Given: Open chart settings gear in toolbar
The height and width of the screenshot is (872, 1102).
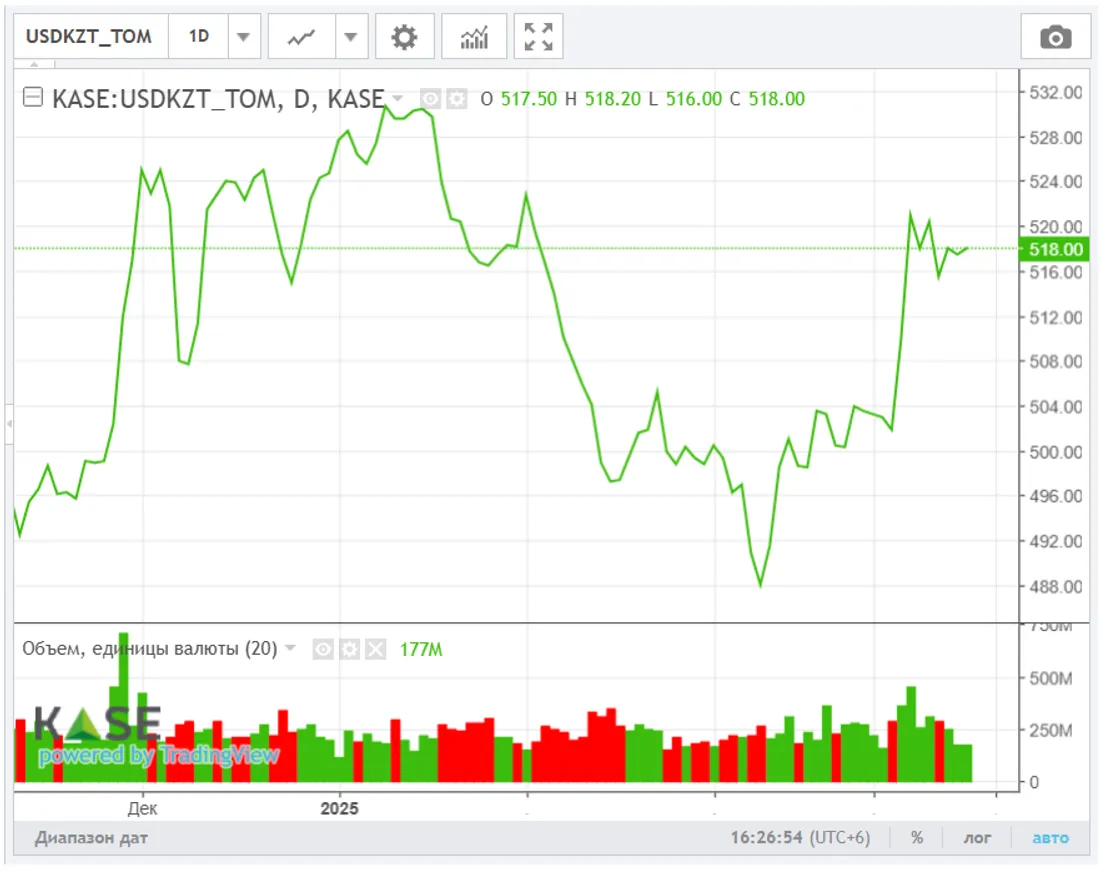Looking at the screenshot, I should [404, 37].
